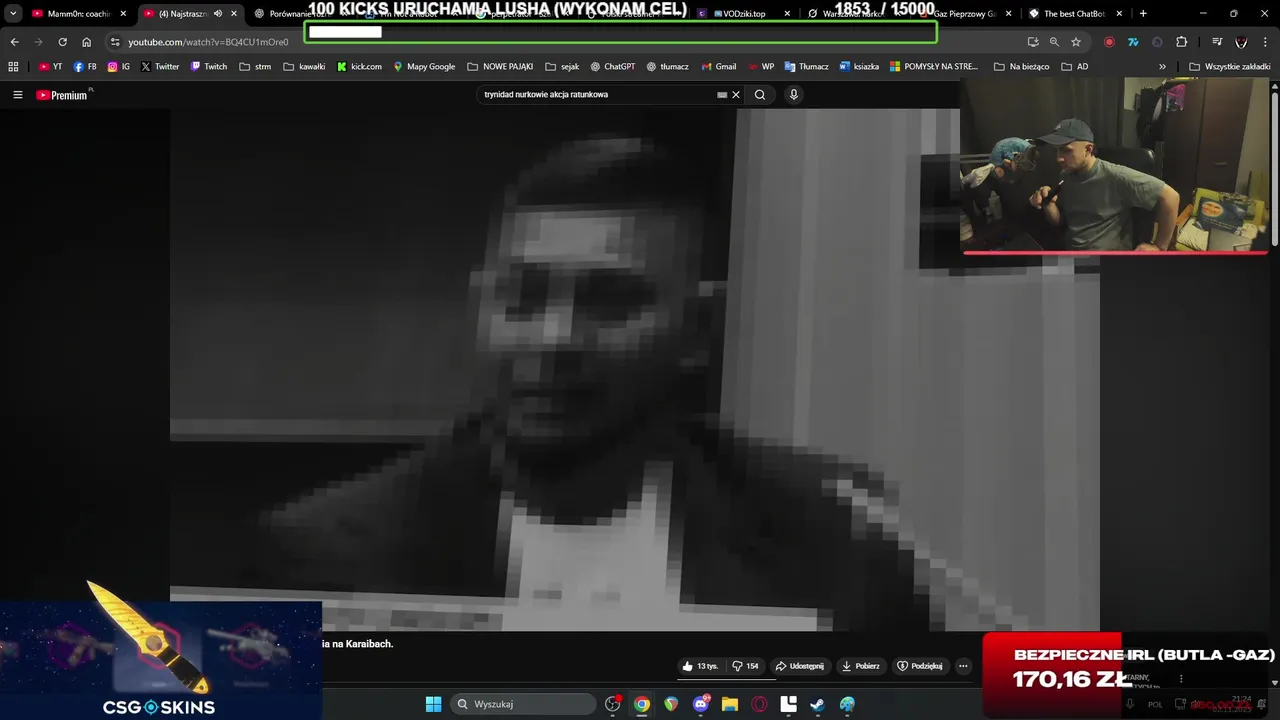
Task: Open the zoom magnifier icon in address bar
Action: [1054, 42]
